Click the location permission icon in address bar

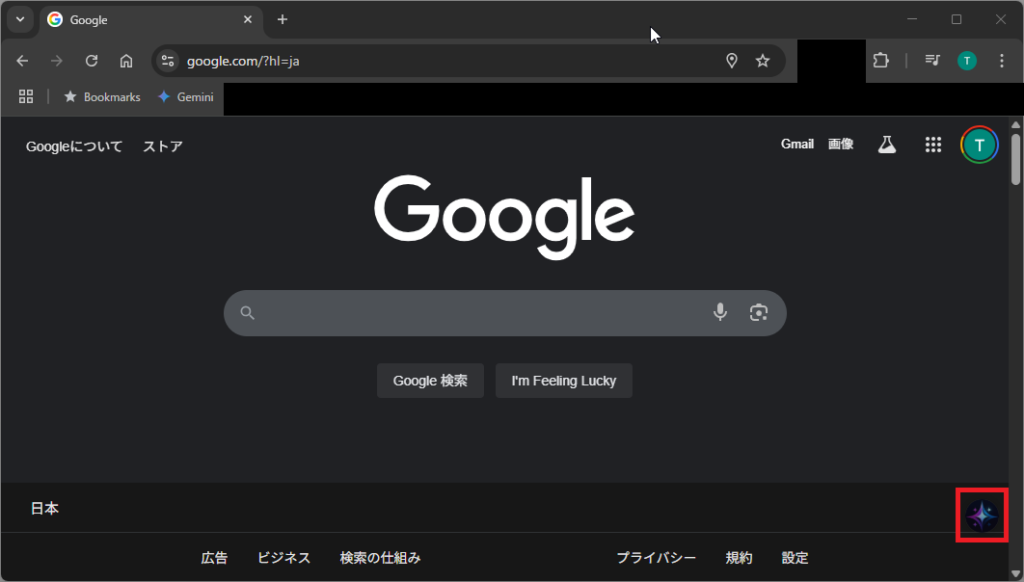tap(731, 61)
